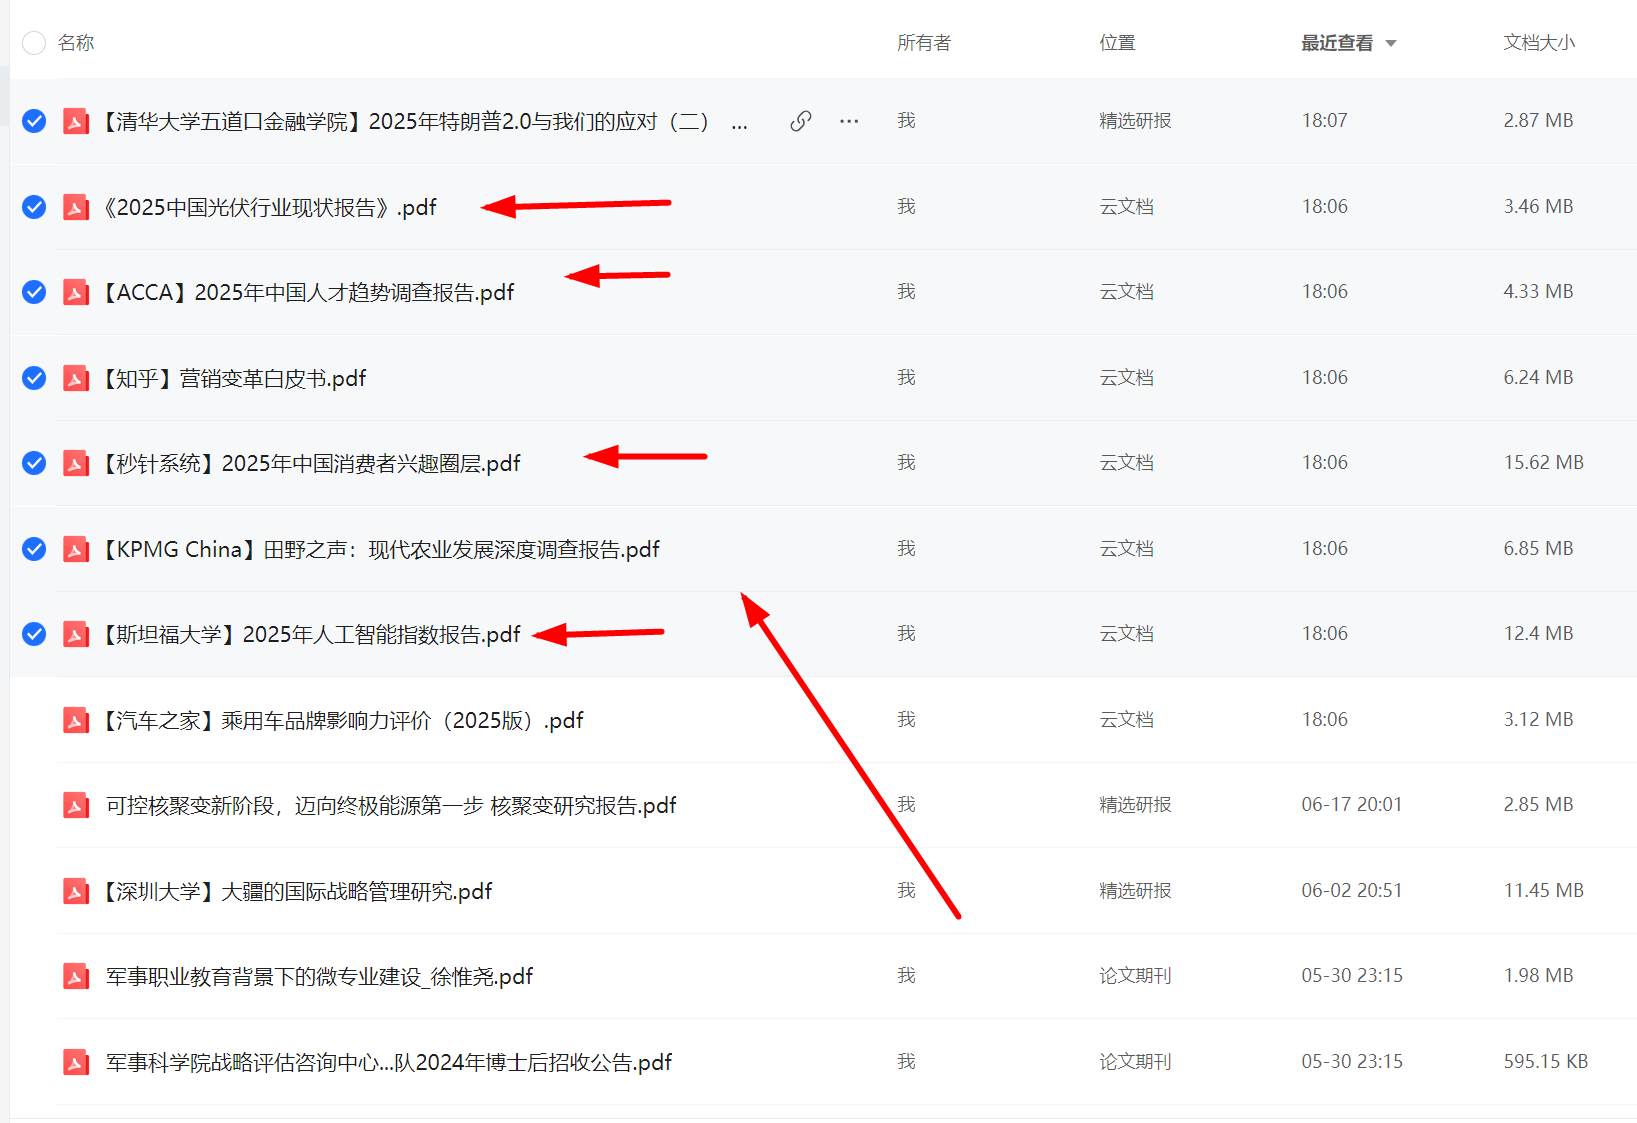Click the PDF icon of 【ACCA】 report

pos(76,292)
